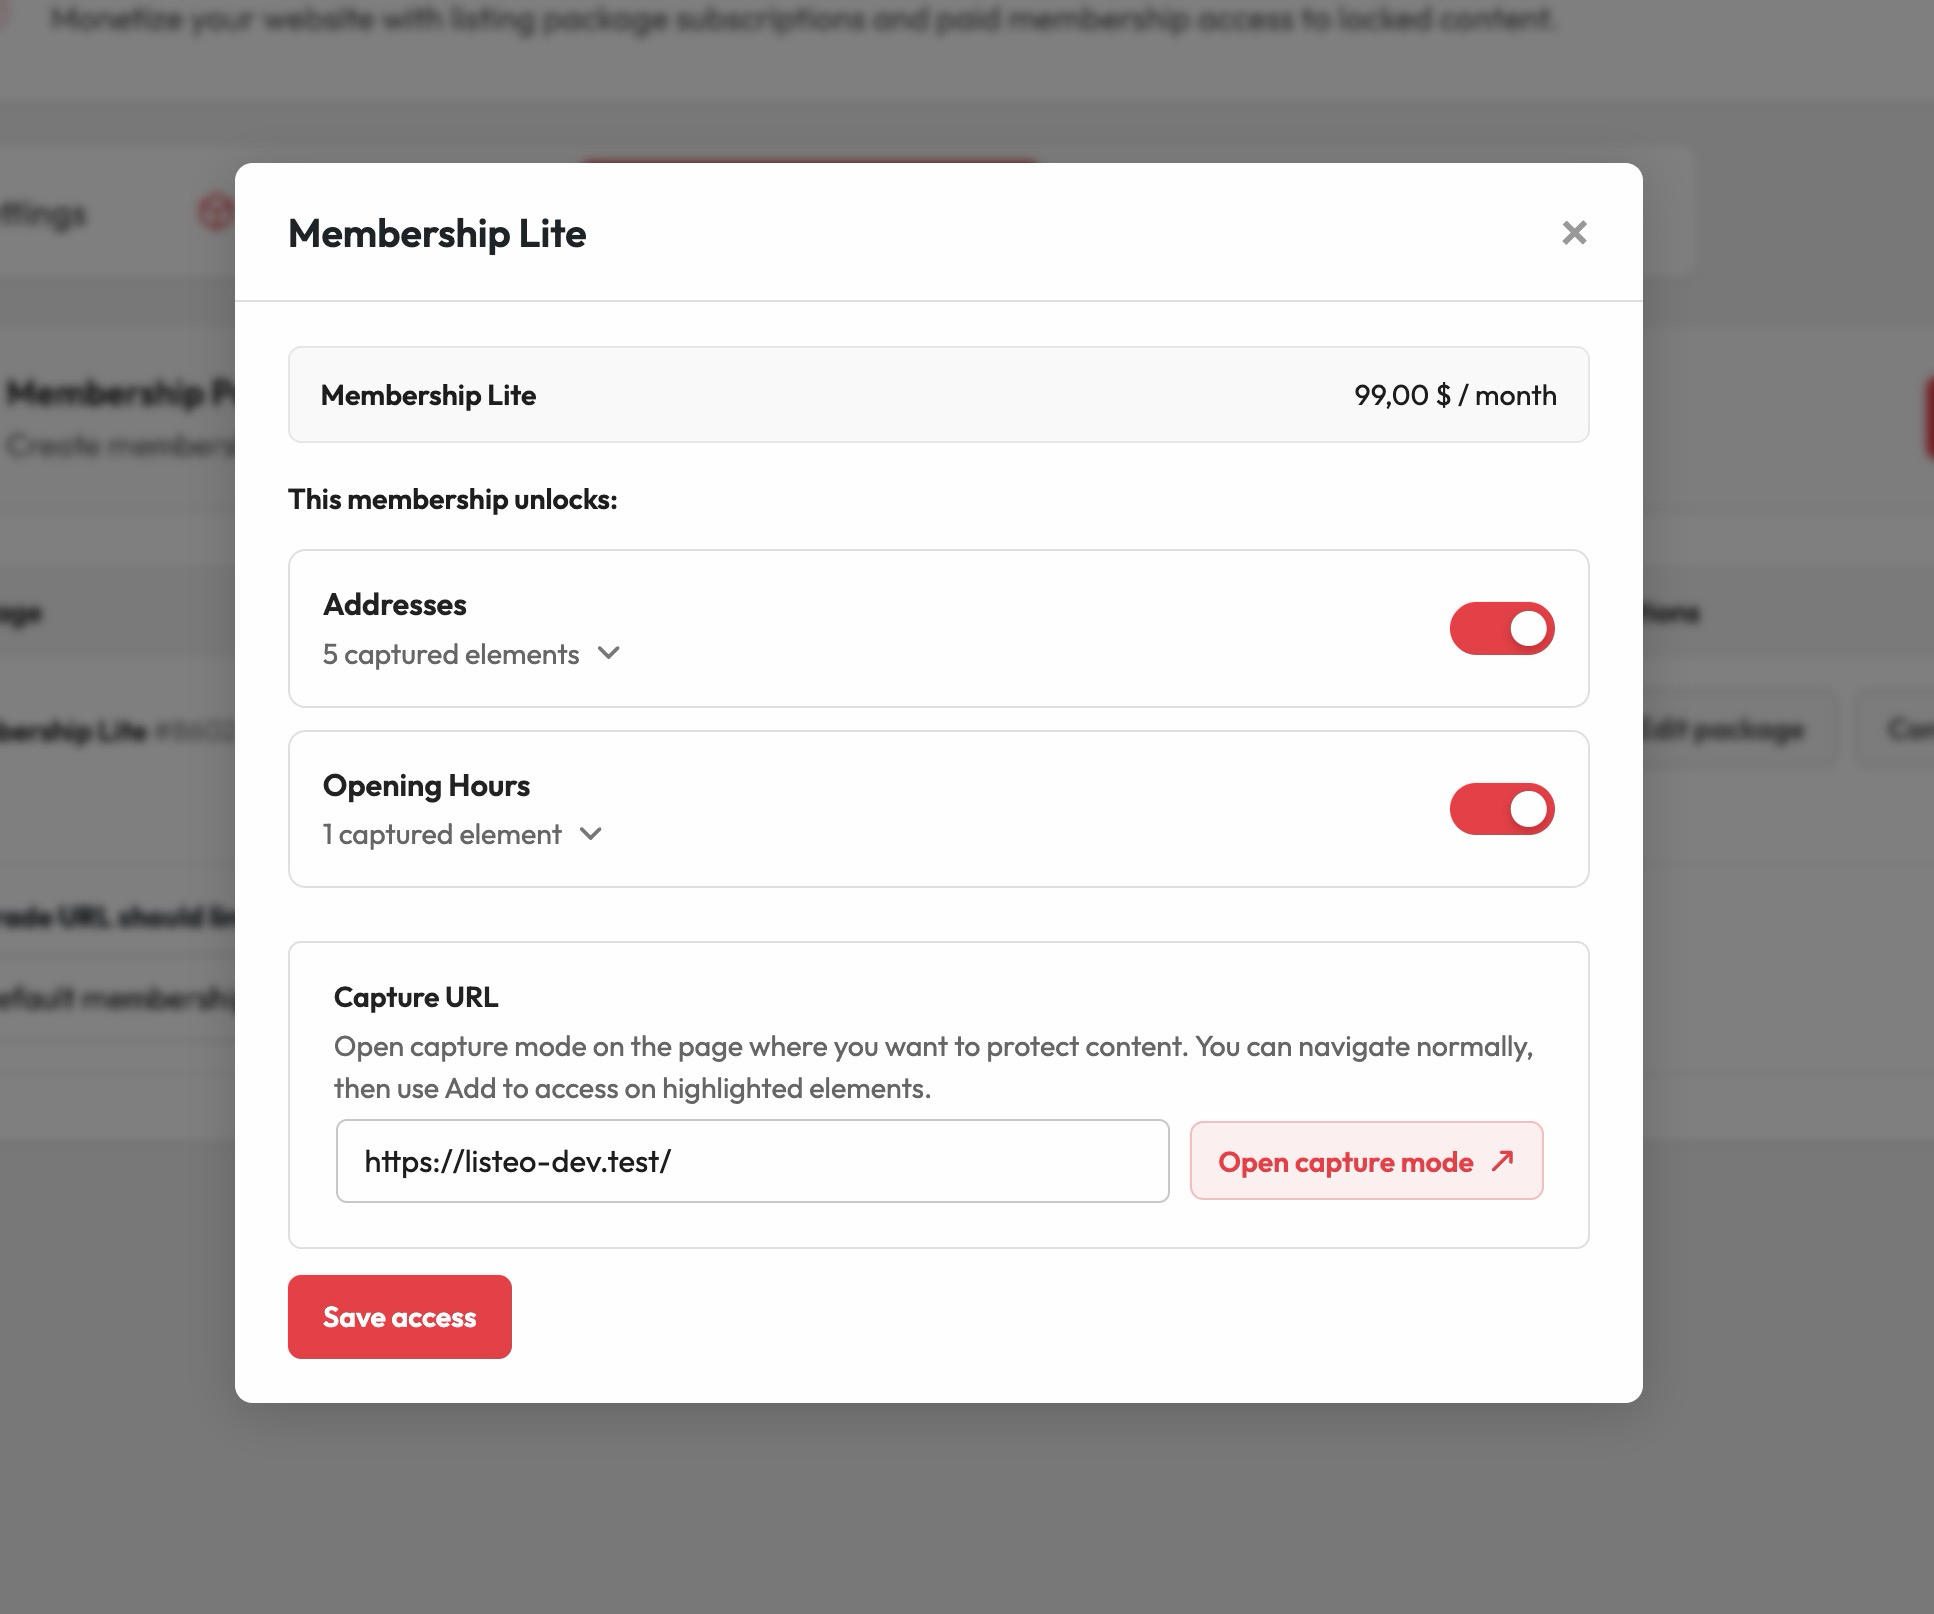The image size is (1934, 1614).
Task: Click the dialog's Membership Lite title
Action: (437, 233)
